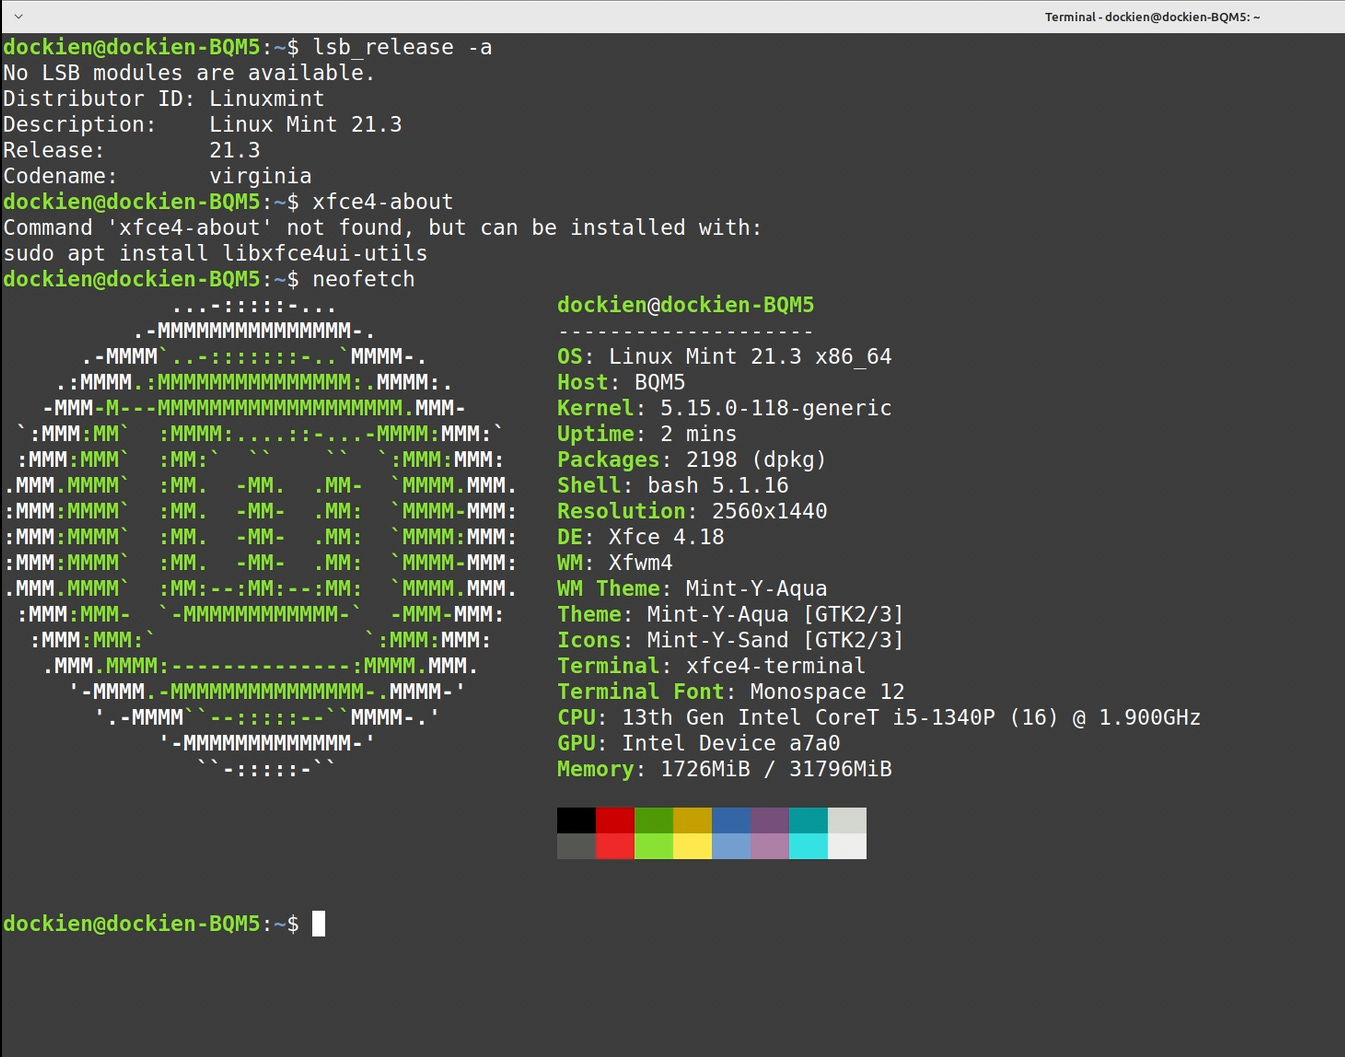Click the light blue neofetch color block
This screenshot has width=1345, height=1057.
731,846
